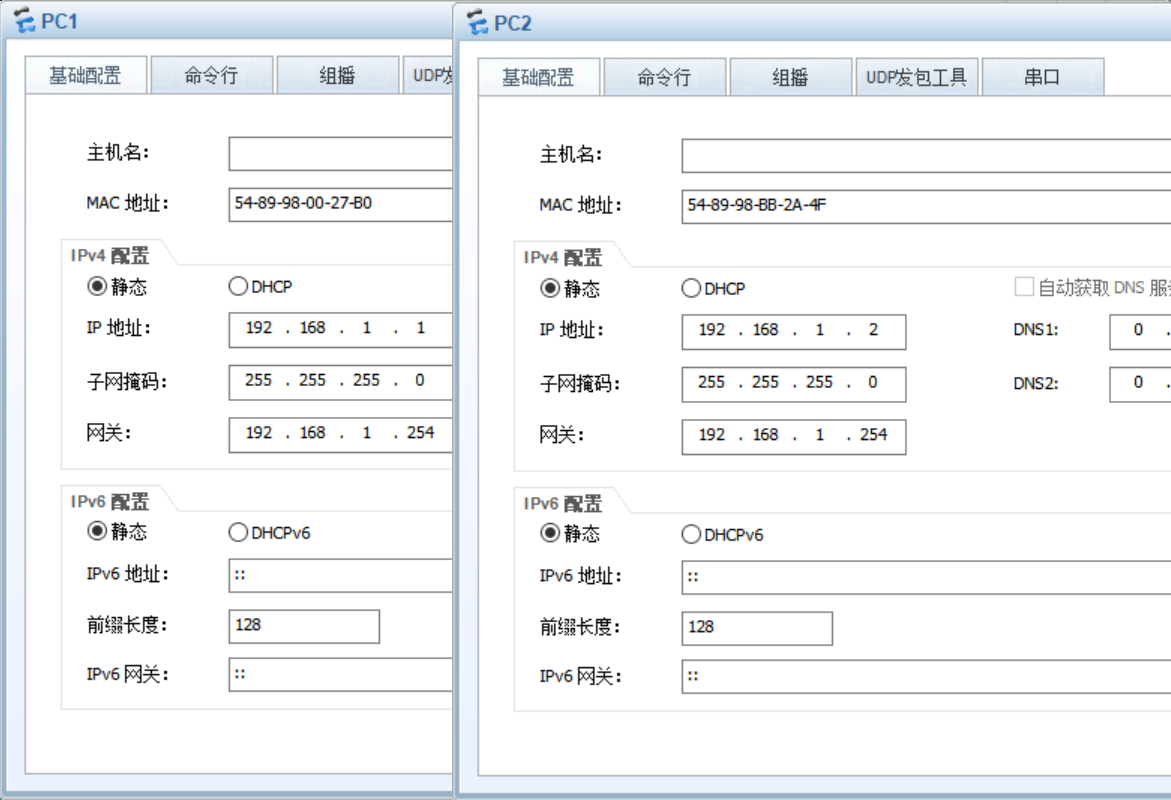The image size is (1171, 800).
Task: Open the UDP发包工具 tab in PC2
Action: (x=916, y=78)
